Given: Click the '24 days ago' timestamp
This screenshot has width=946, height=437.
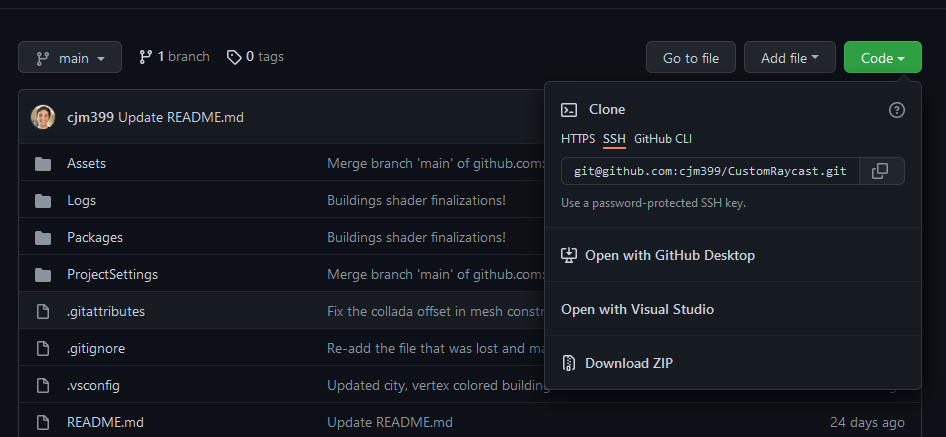Looking at the screenshot, I should click(867, 422).
